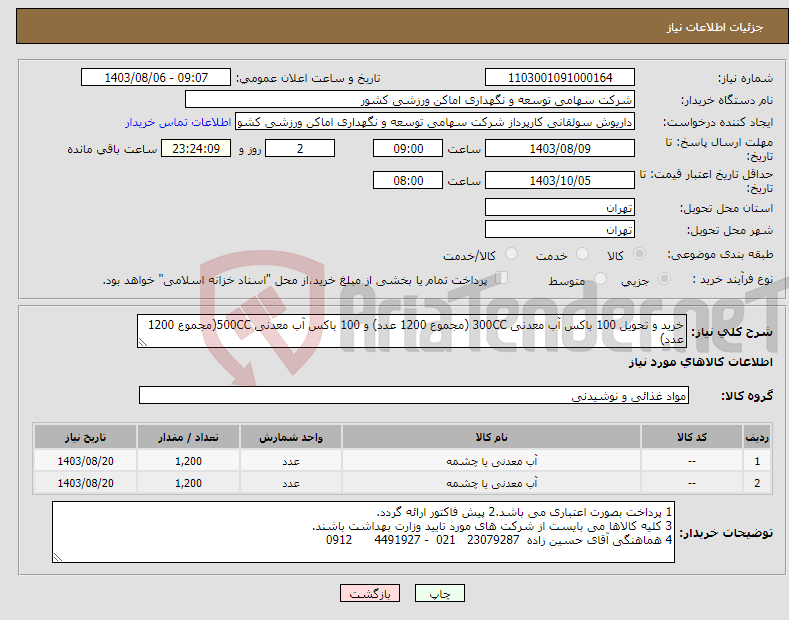This screenshot has width=789, height=620.
Task: Click the ردیف column header
Action: [x=757, y=437]
